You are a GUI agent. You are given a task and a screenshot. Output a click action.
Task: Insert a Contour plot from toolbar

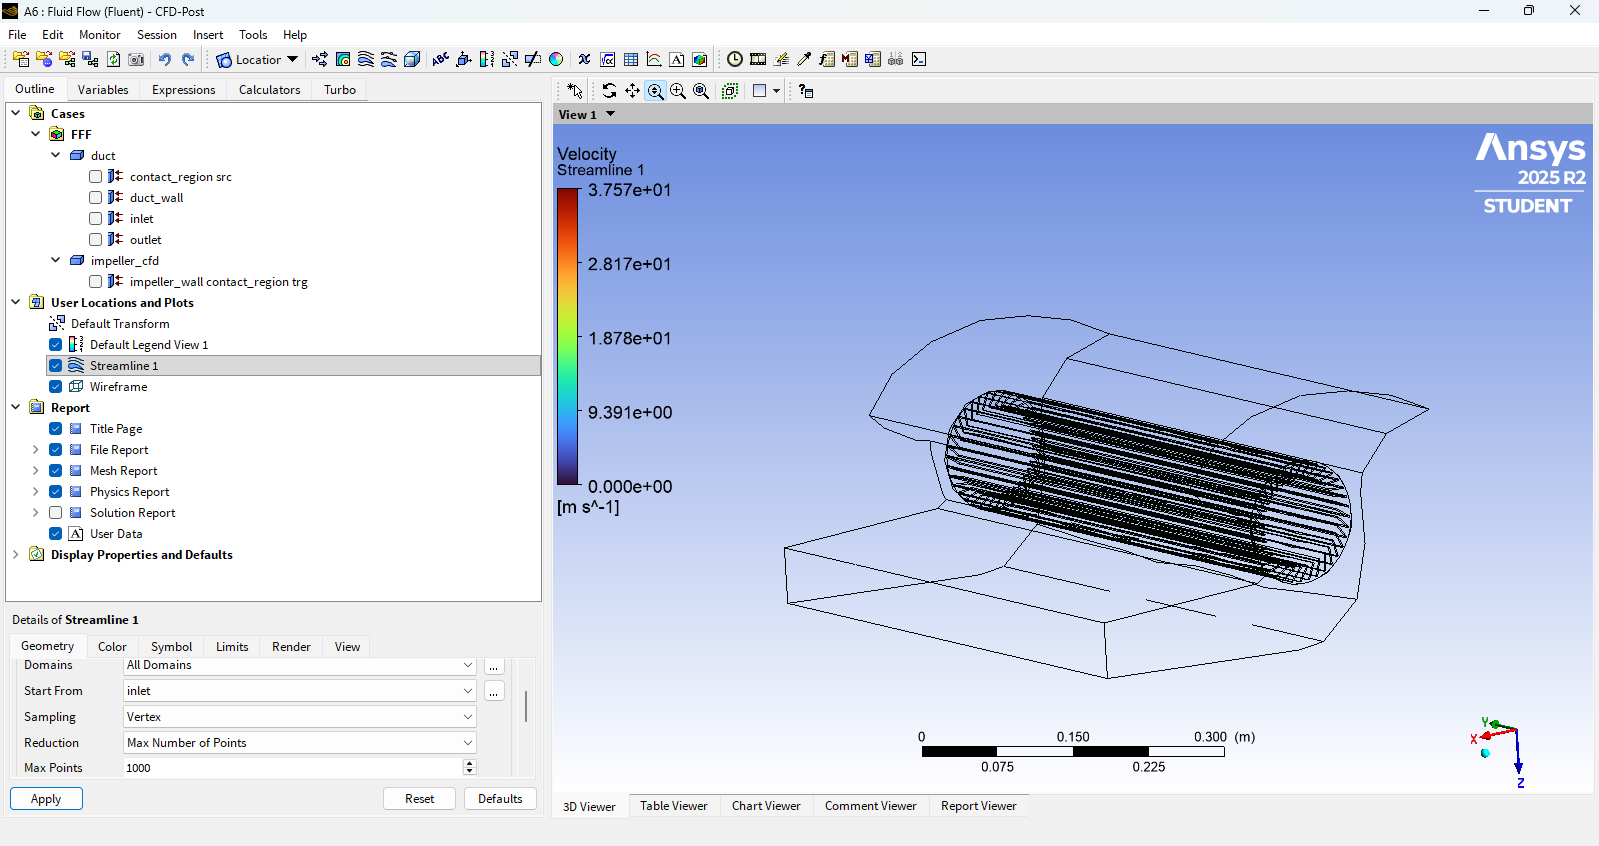click(x=343, y=60)
